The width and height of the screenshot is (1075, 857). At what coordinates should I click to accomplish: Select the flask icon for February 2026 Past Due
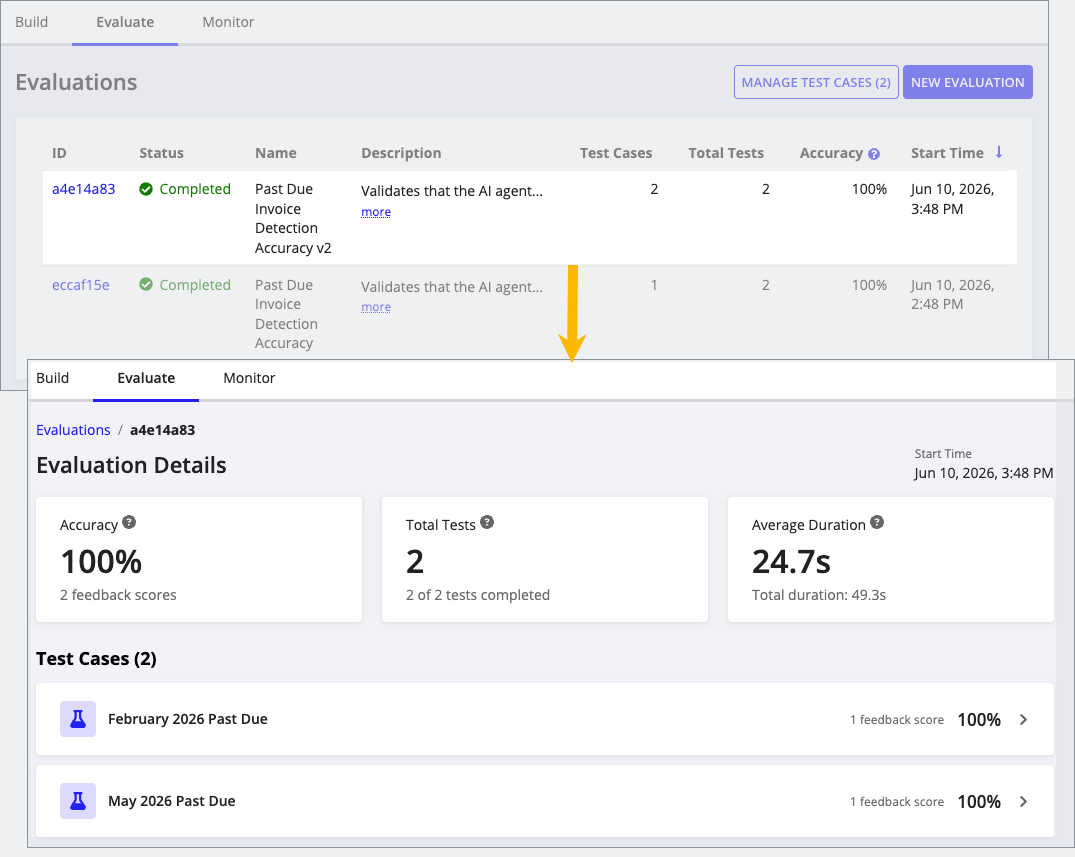click(x=78, y=719)
